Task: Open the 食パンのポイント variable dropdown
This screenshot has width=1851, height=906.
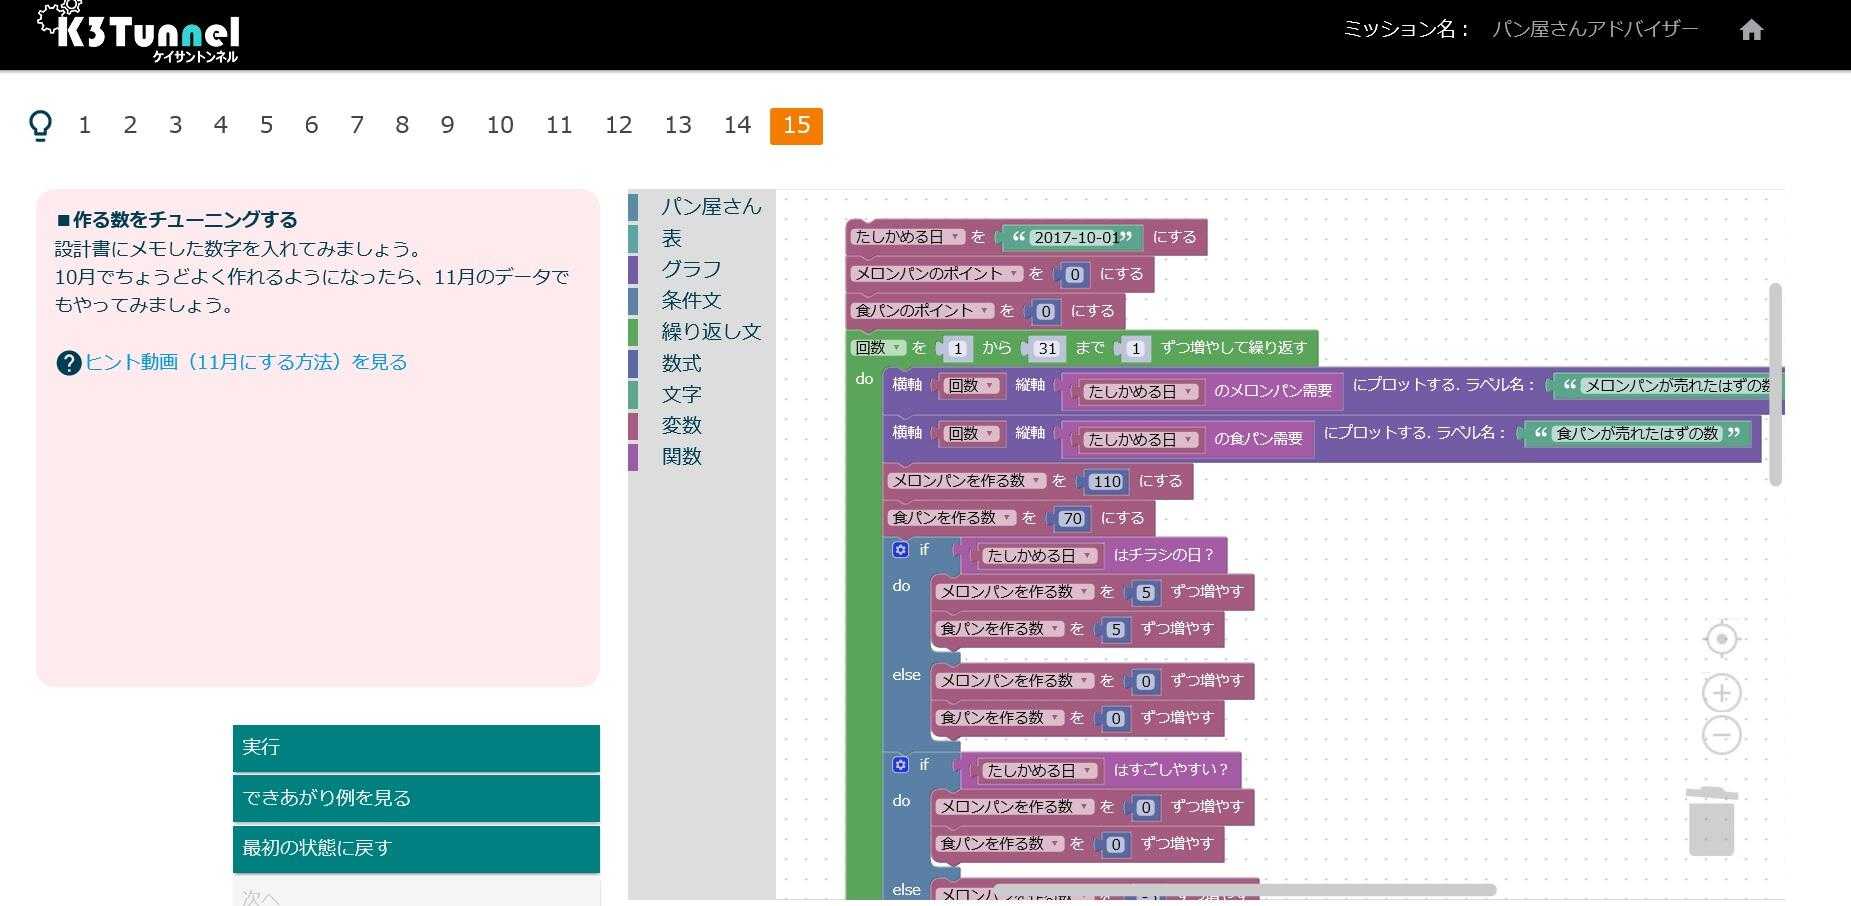Action: [986, 311]
